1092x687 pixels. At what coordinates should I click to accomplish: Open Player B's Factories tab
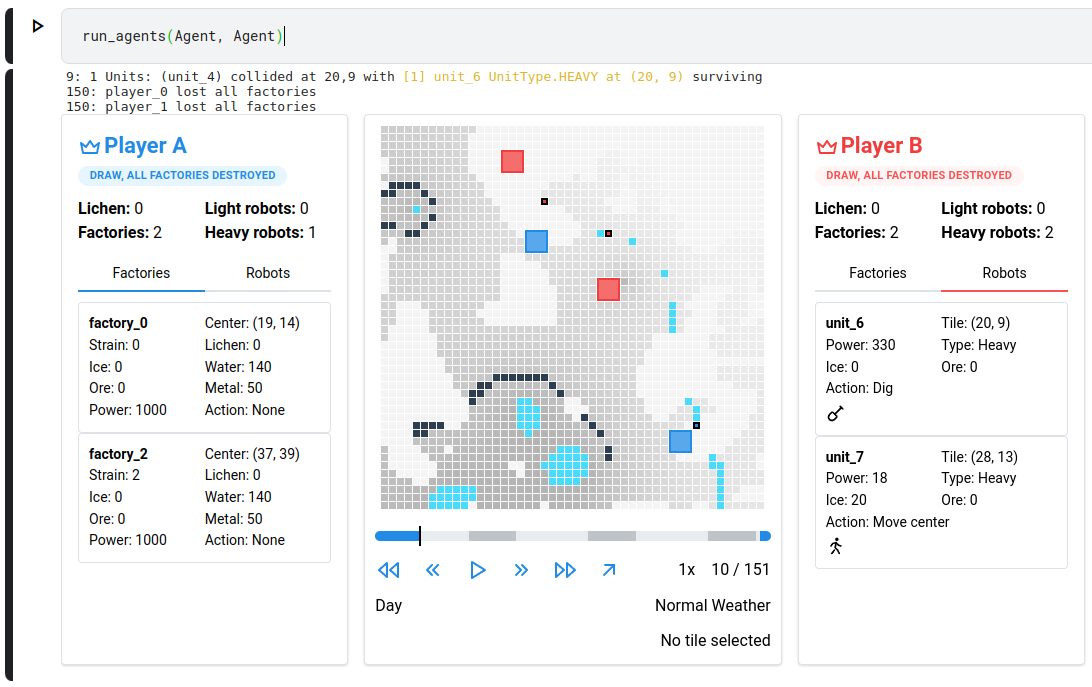(x=877, y=273)
